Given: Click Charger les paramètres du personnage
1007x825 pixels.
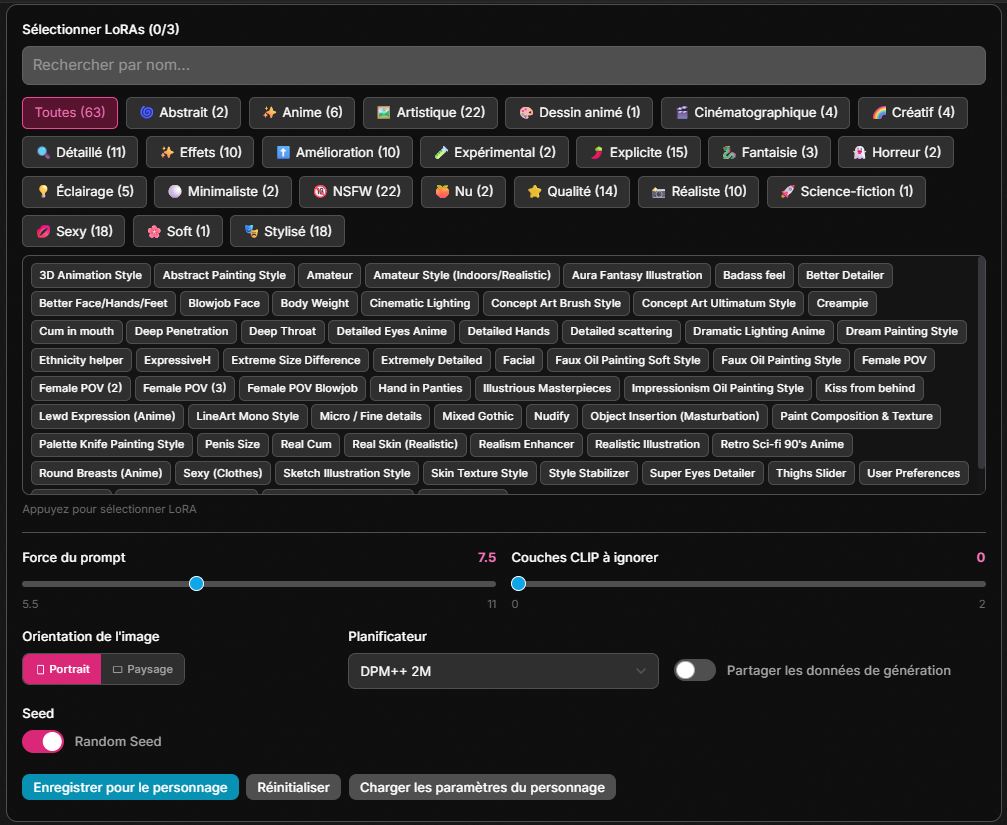Looking at the screenshot, I should pyautogui.click(x=482, y=787).
